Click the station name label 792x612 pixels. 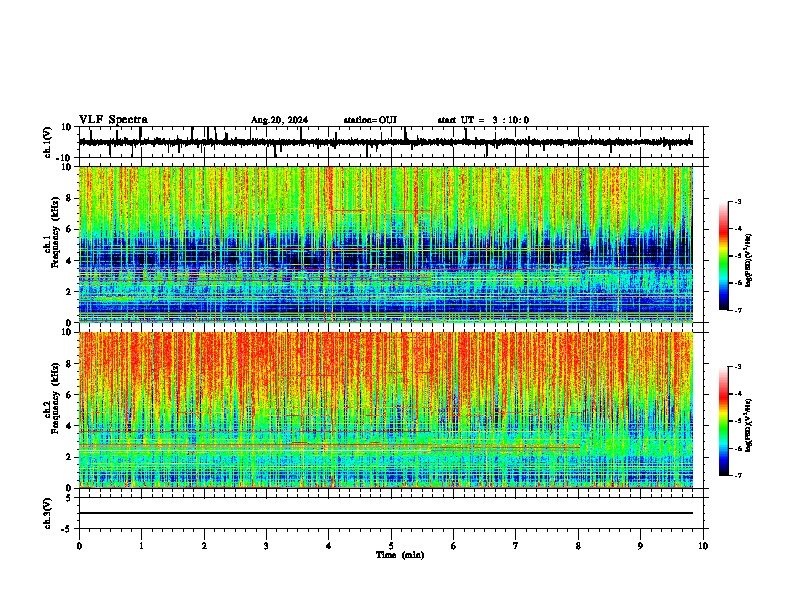coord(370,120)
